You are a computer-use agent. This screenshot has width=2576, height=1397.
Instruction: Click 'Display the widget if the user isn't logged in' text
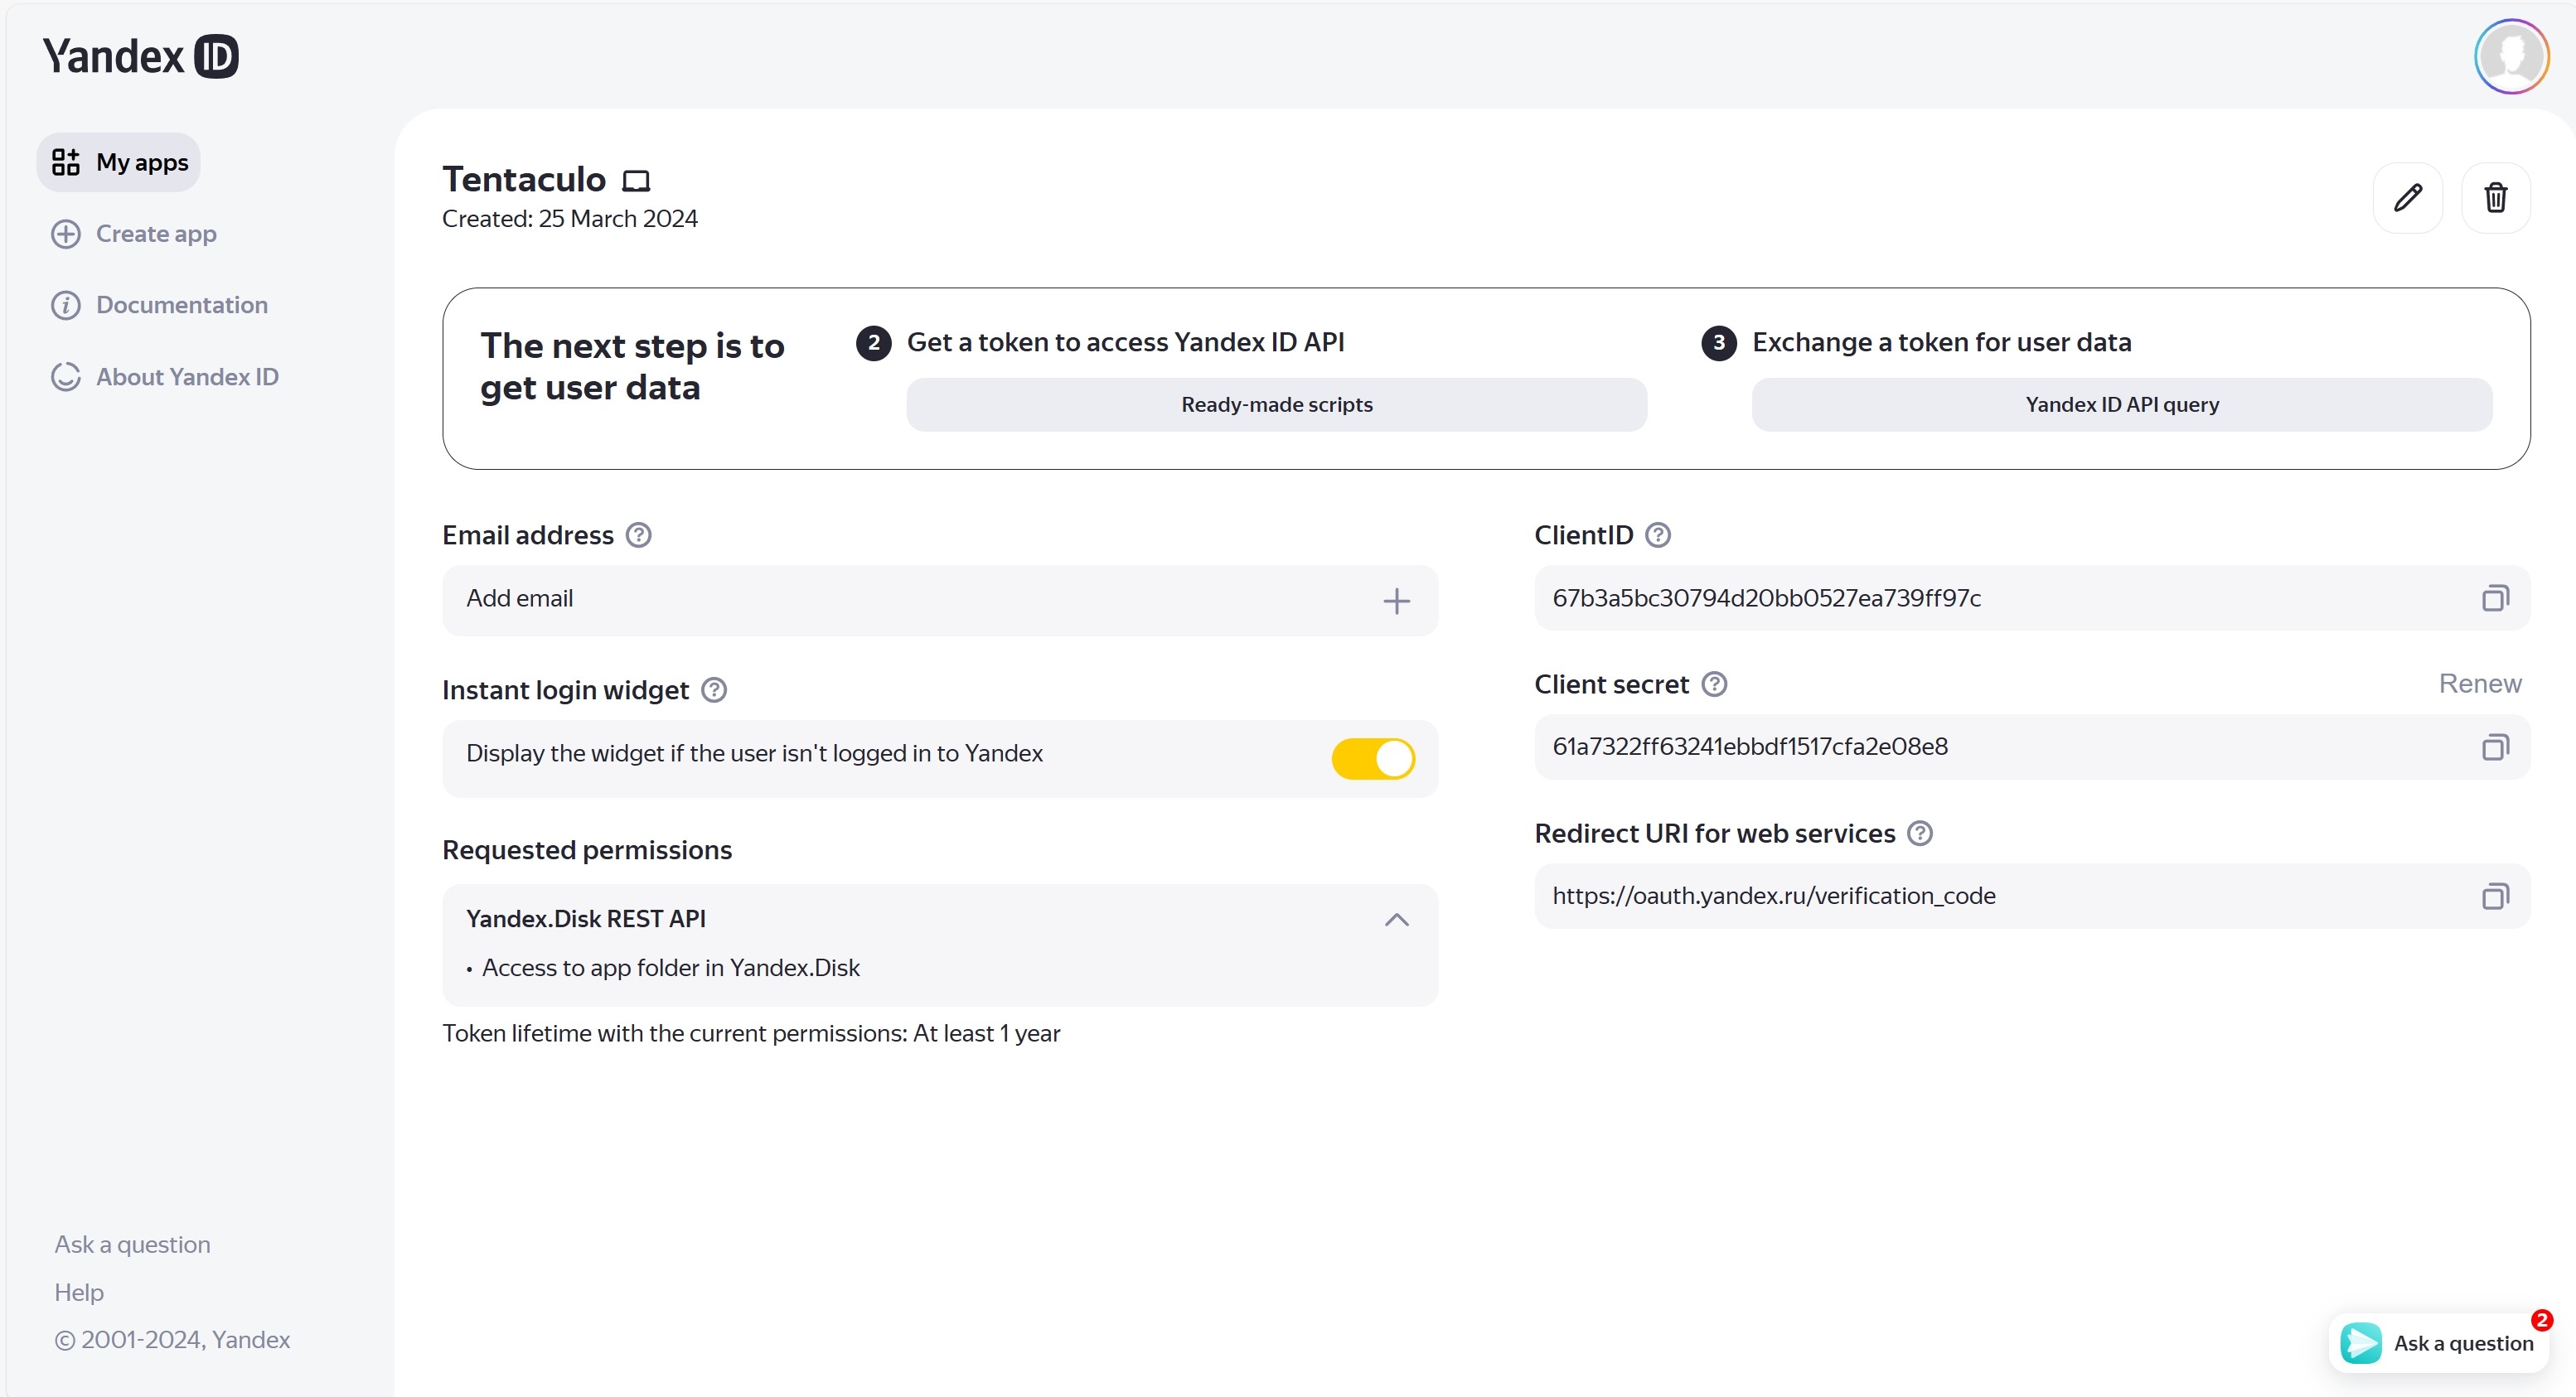754,754
